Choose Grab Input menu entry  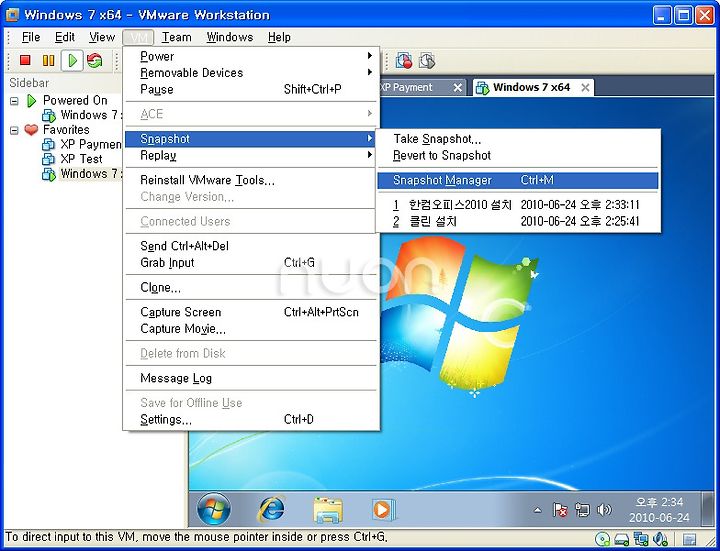pos(251,263)
